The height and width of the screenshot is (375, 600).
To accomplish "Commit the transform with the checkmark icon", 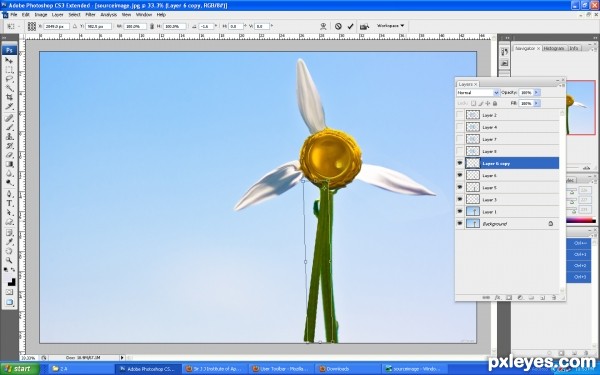I will tap(351, 26).
